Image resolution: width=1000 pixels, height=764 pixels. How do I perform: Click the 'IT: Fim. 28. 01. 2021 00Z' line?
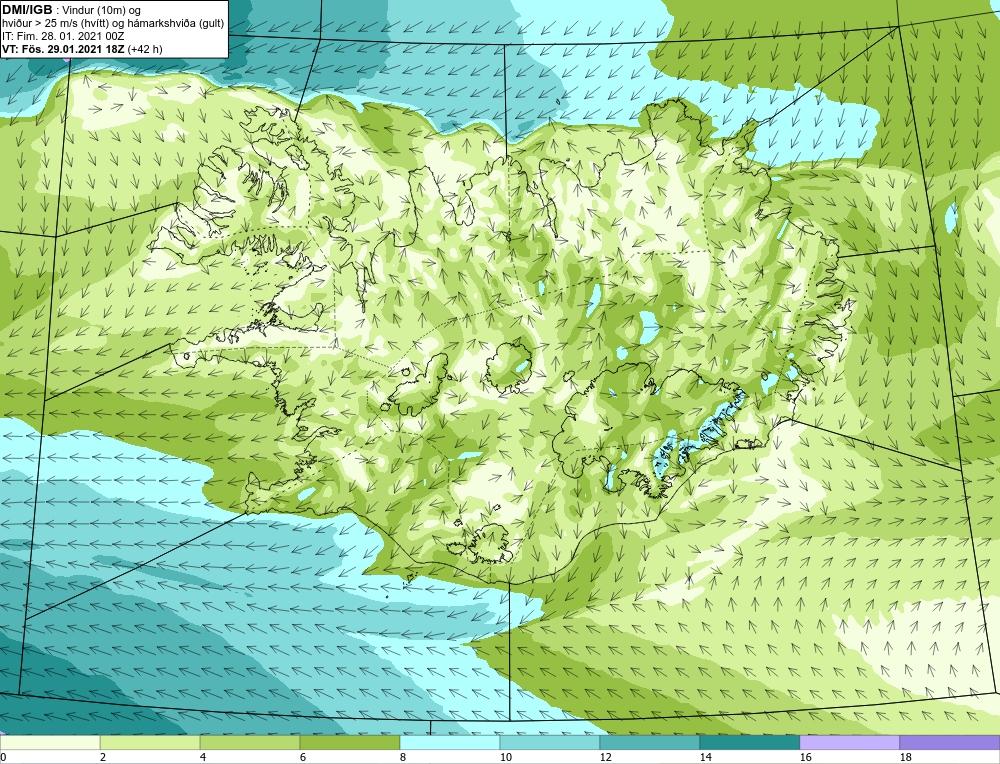(63, 36)
